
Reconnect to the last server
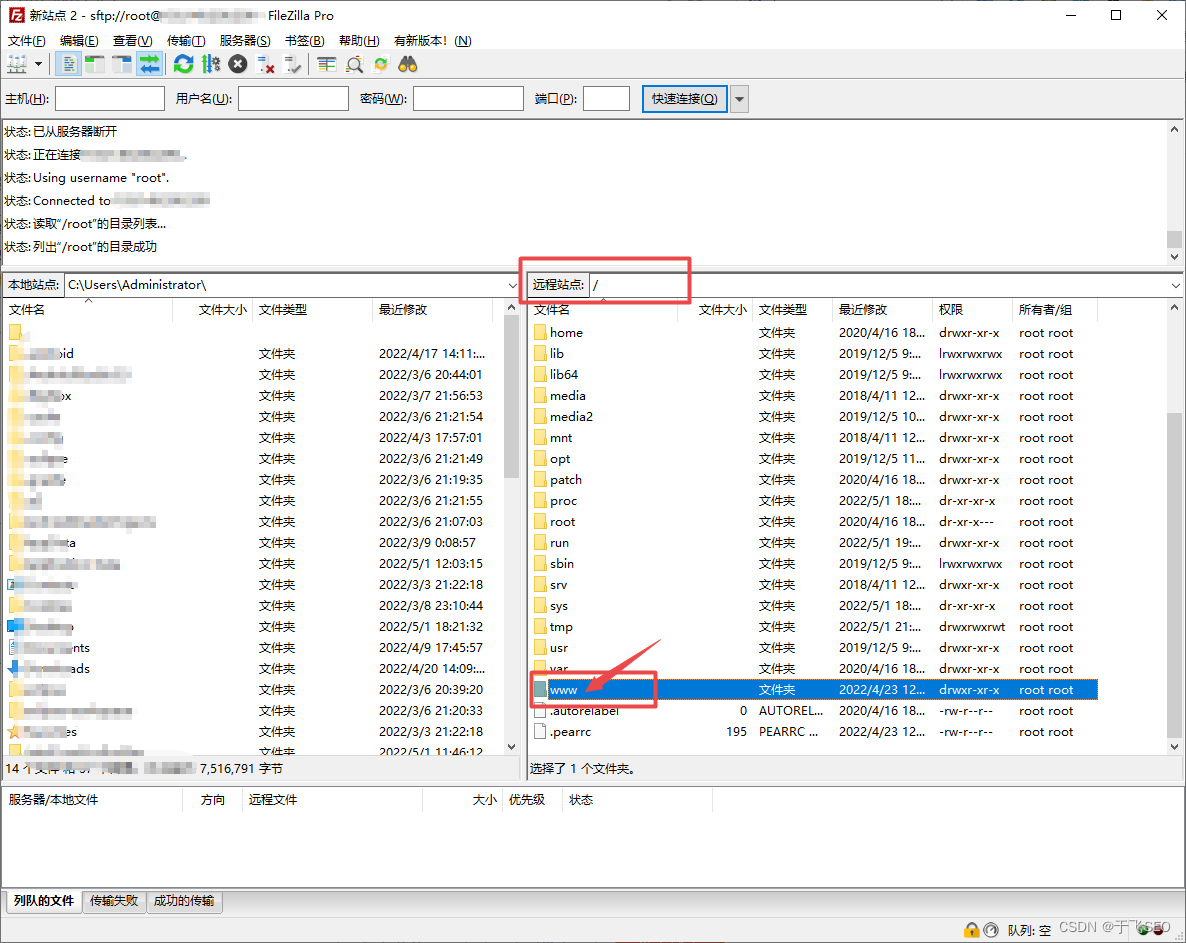(292, 64)
